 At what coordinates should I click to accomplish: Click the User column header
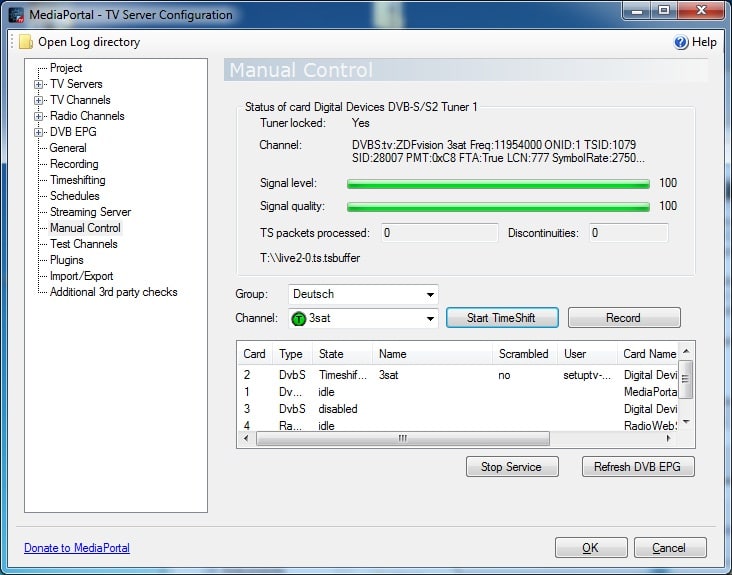(x=587, y=354)
